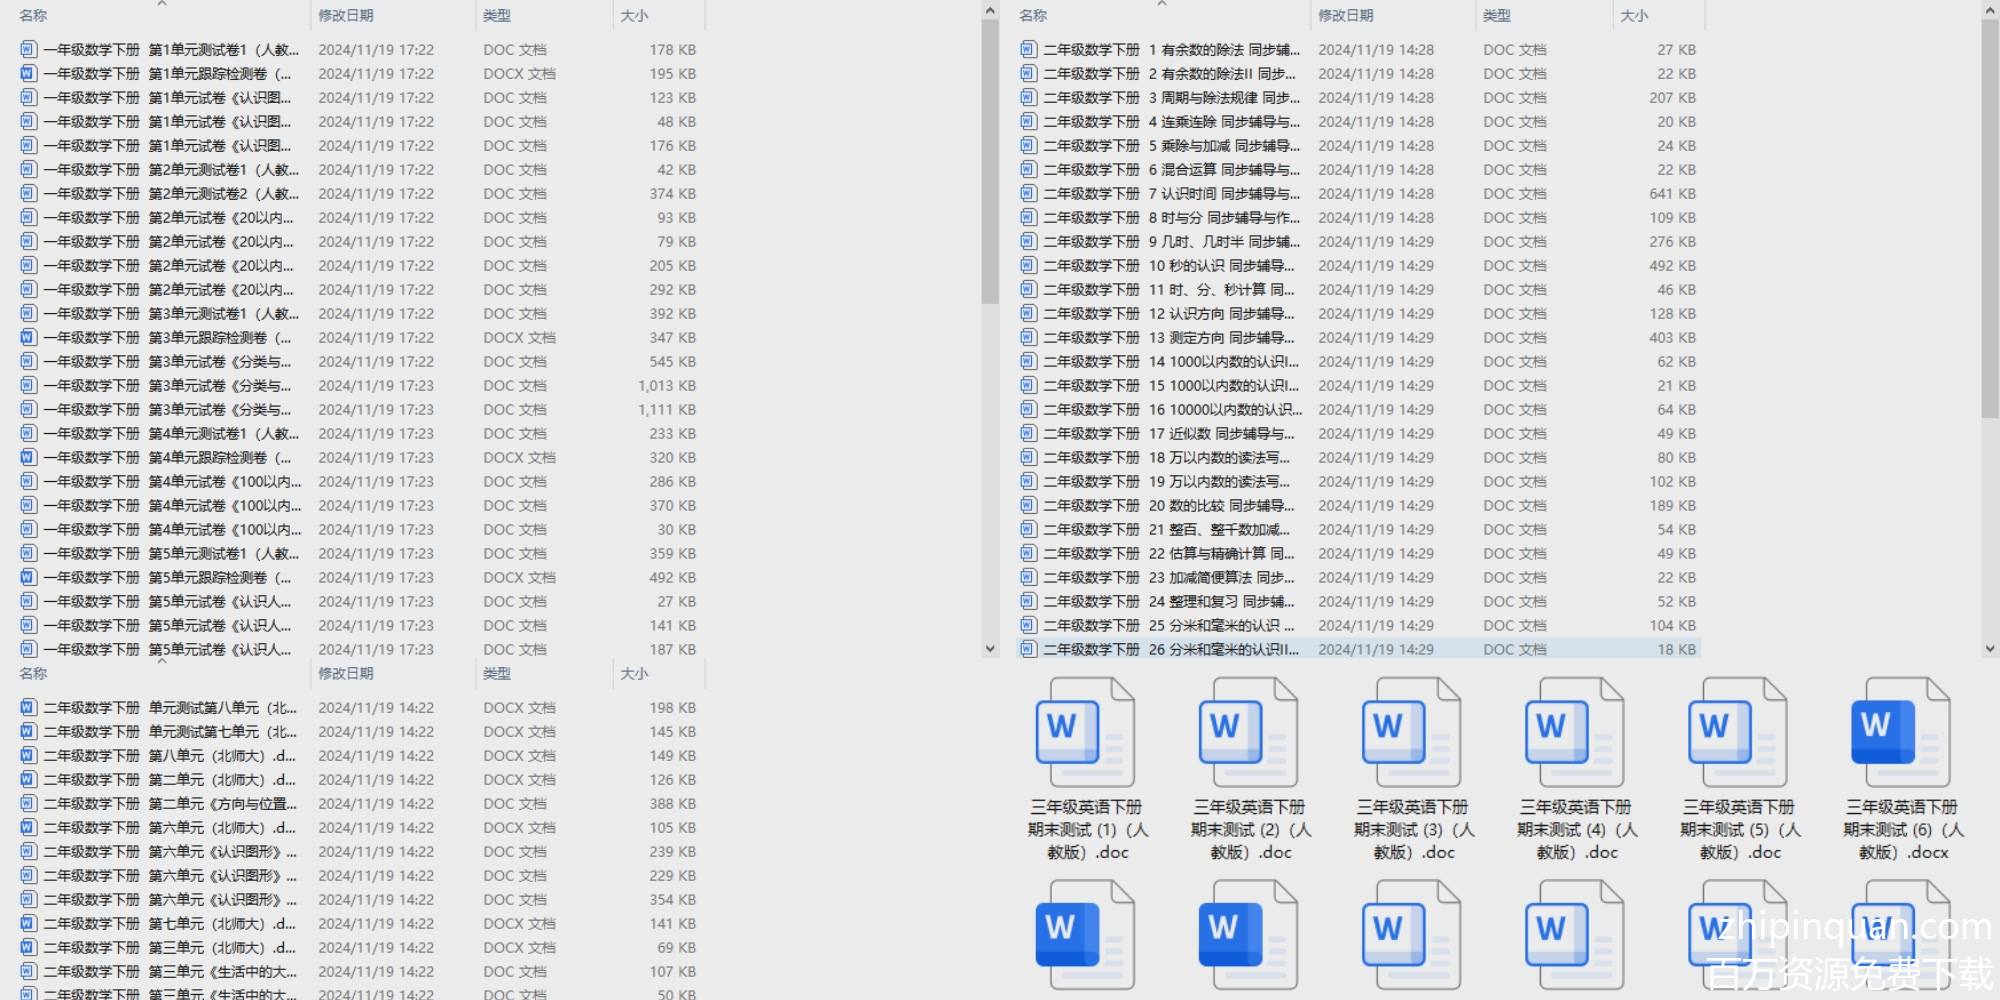Screen dimensions: 2000x1000
Task: Click file name 二年级数学下册 4 连乘连除
Action: (x=1172, y=121)
